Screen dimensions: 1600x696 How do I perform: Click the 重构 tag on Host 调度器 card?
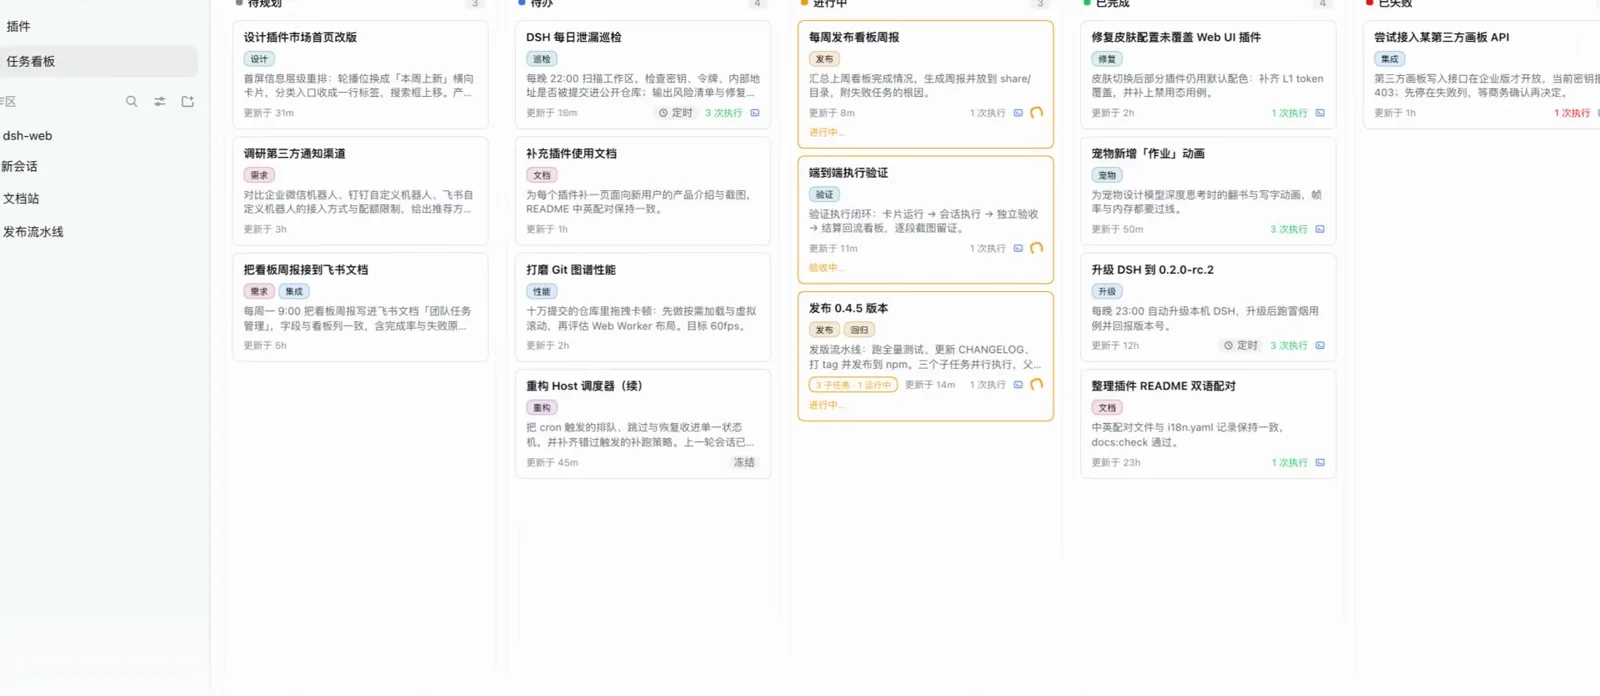[x=542, y=407]
